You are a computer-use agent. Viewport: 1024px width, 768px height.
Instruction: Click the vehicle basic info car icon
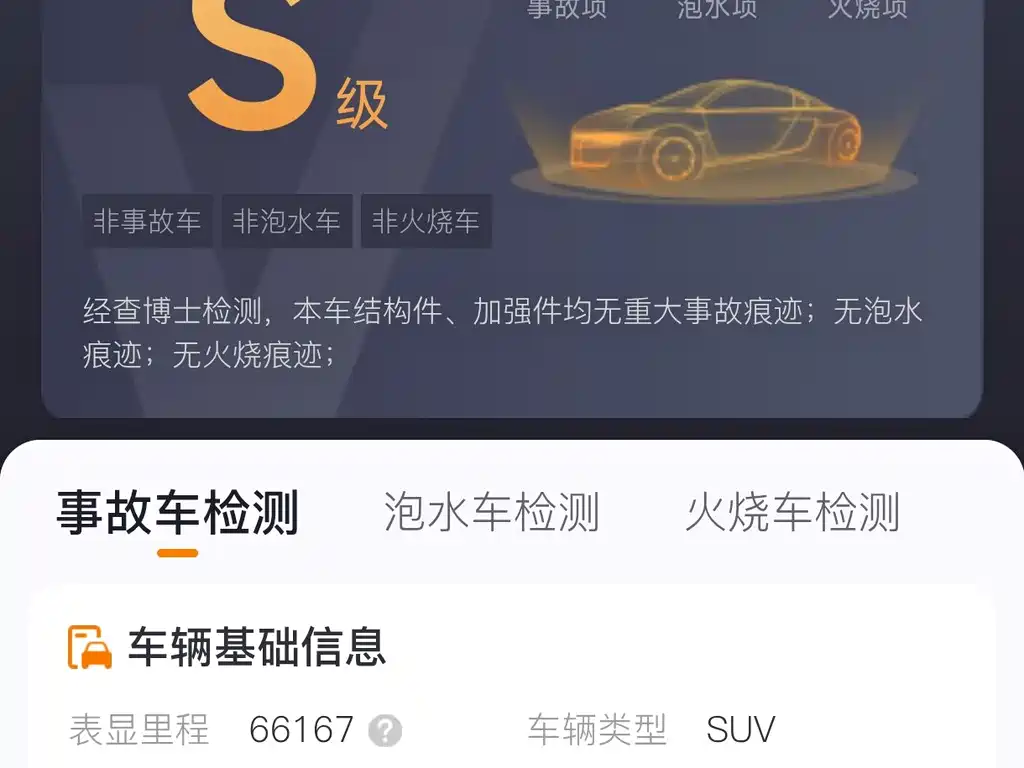(x=89, y=647)
